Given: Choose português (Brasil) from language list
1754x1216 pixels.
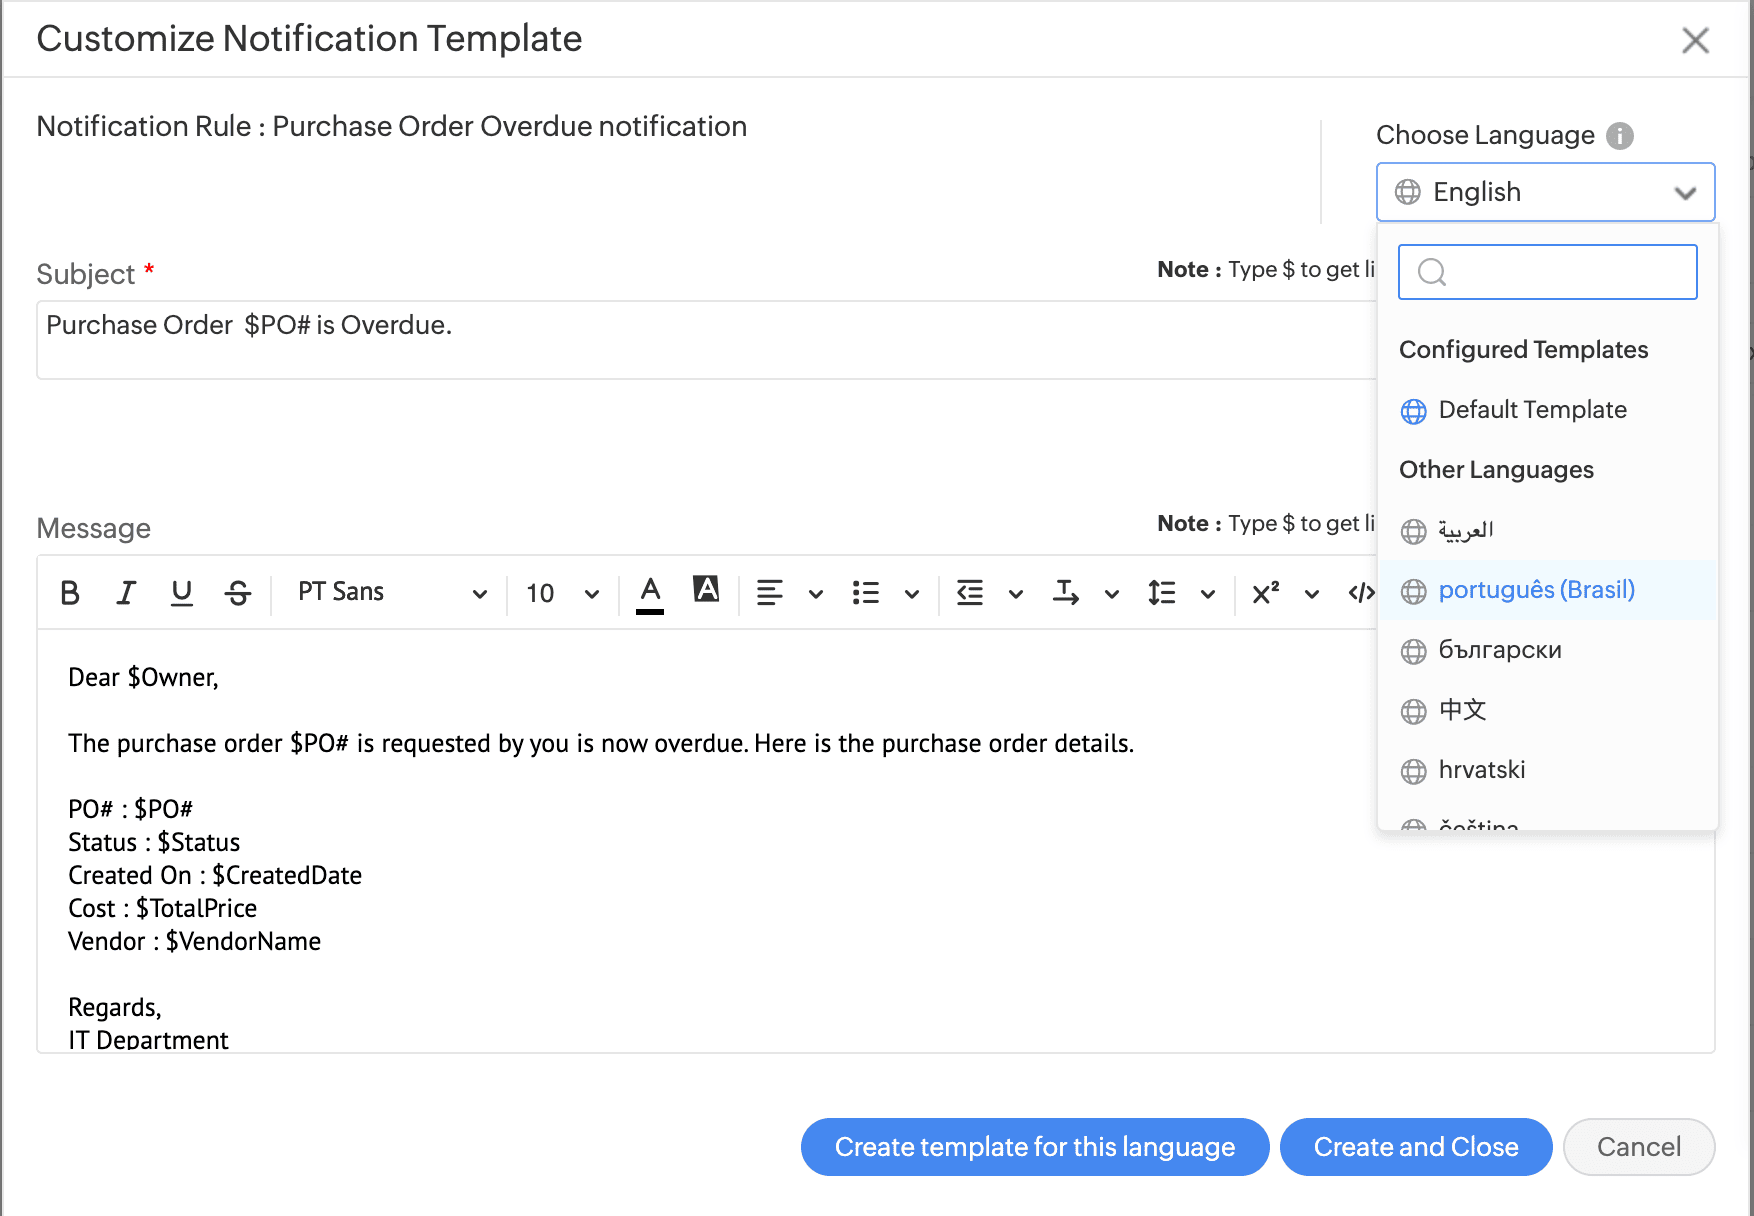Looking at the screenshot, I should tap(1536, 590).
